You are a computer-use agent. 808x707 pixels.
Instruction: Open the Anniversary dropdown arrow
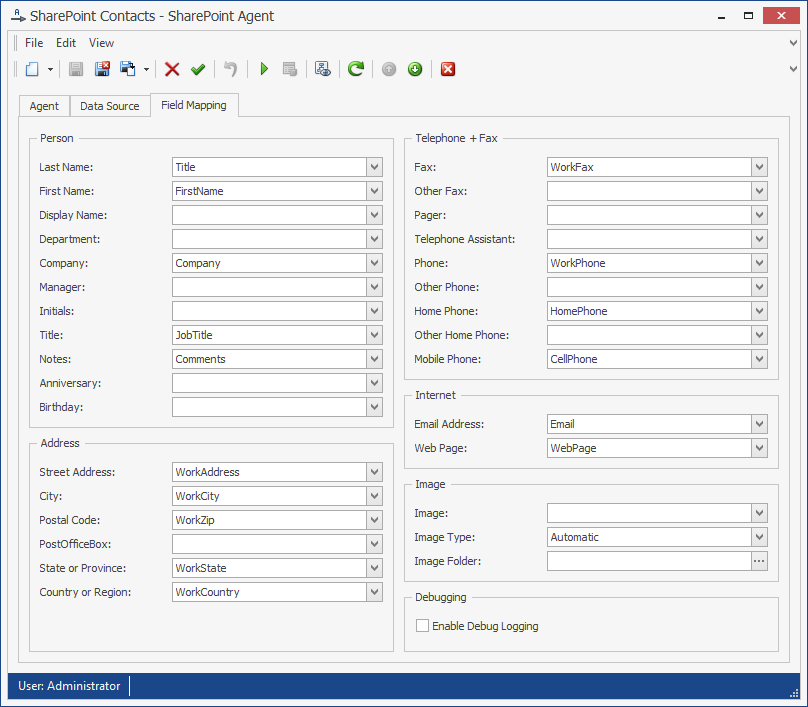tap(375, 383)
